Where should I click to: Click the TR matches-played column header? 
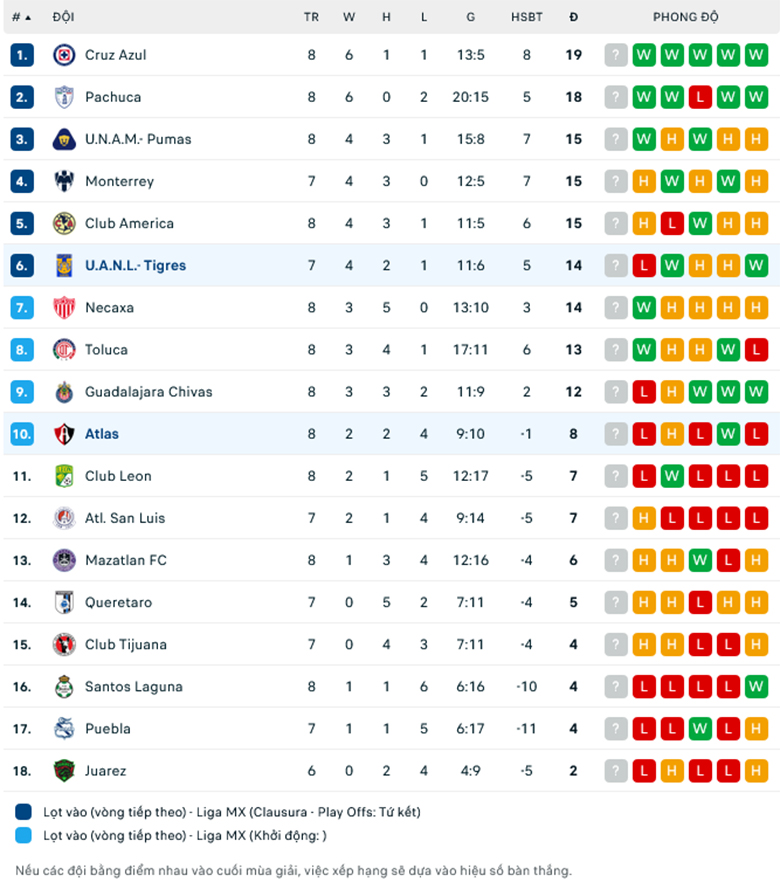(x=311, y=17)
